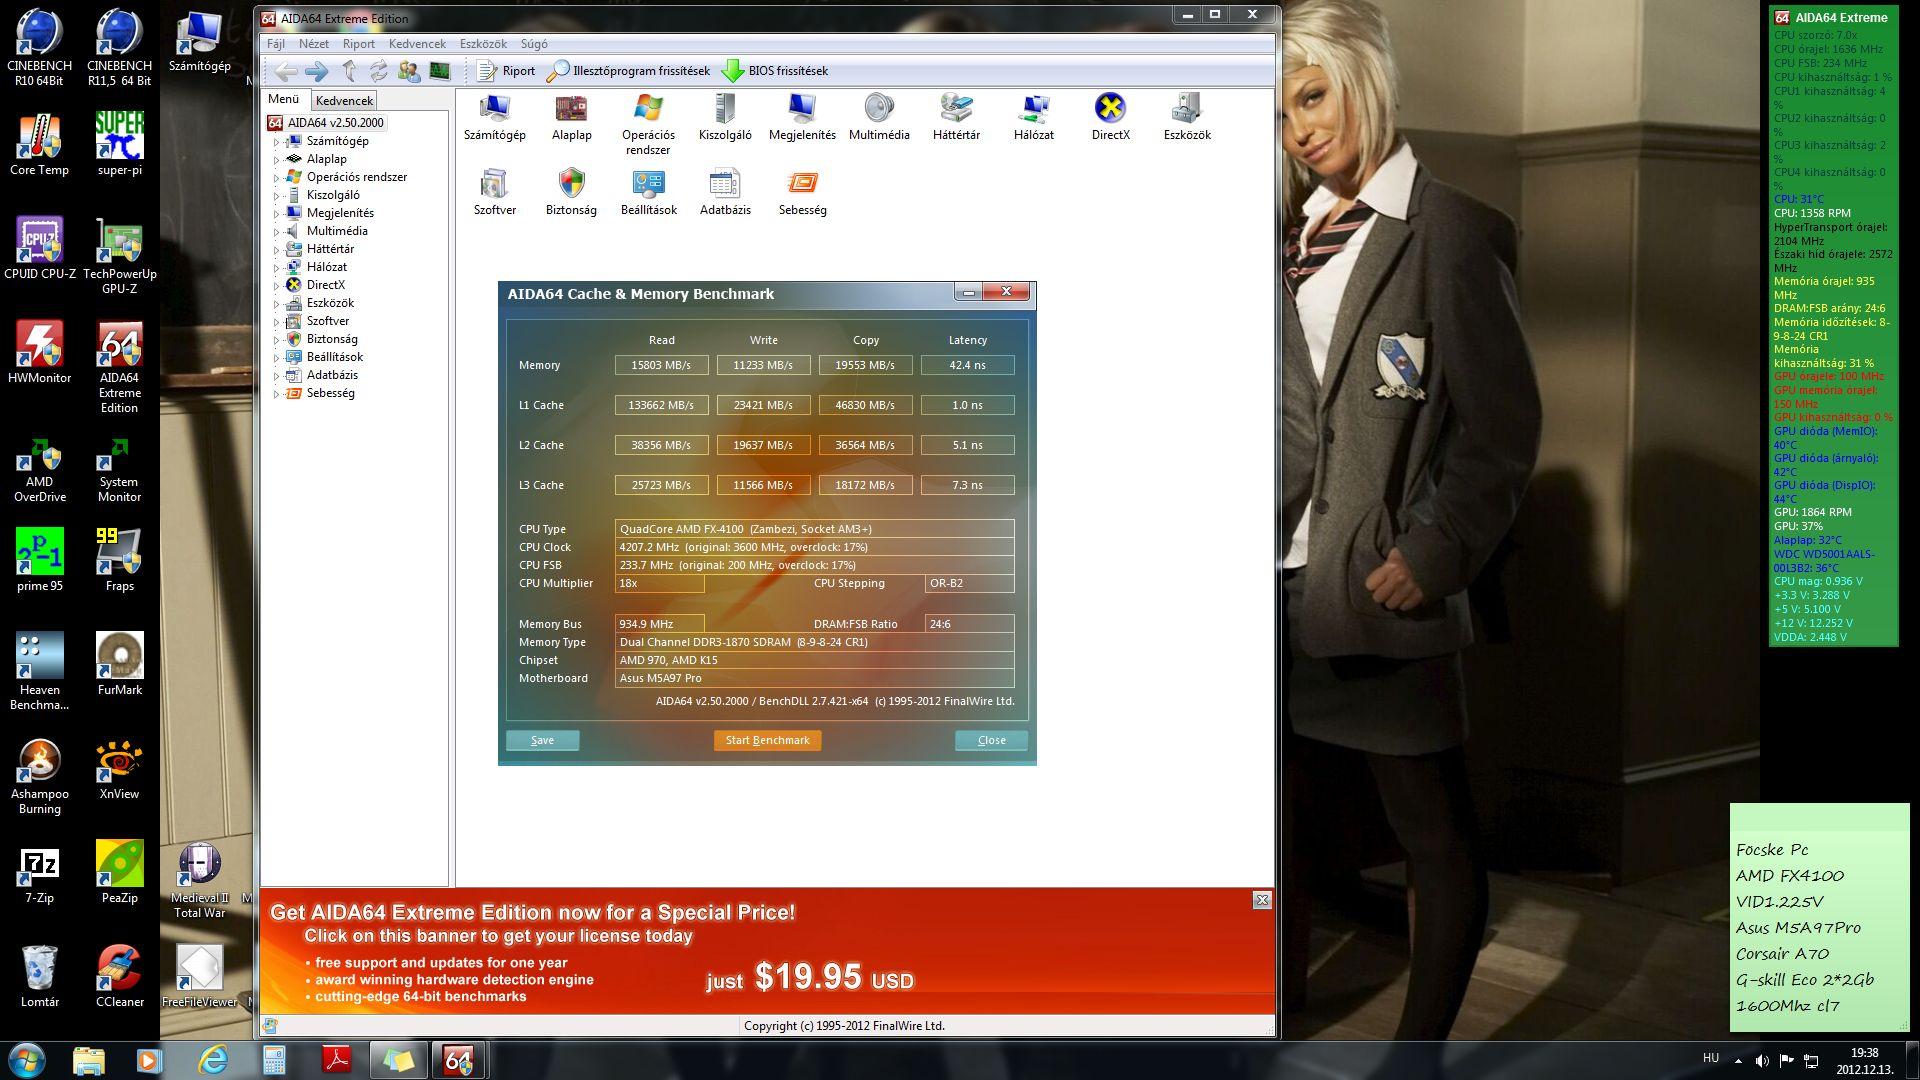The height and width of the screenshot is (1080, 1920).
Task: Open the Fájl menu
Action: 276,44
